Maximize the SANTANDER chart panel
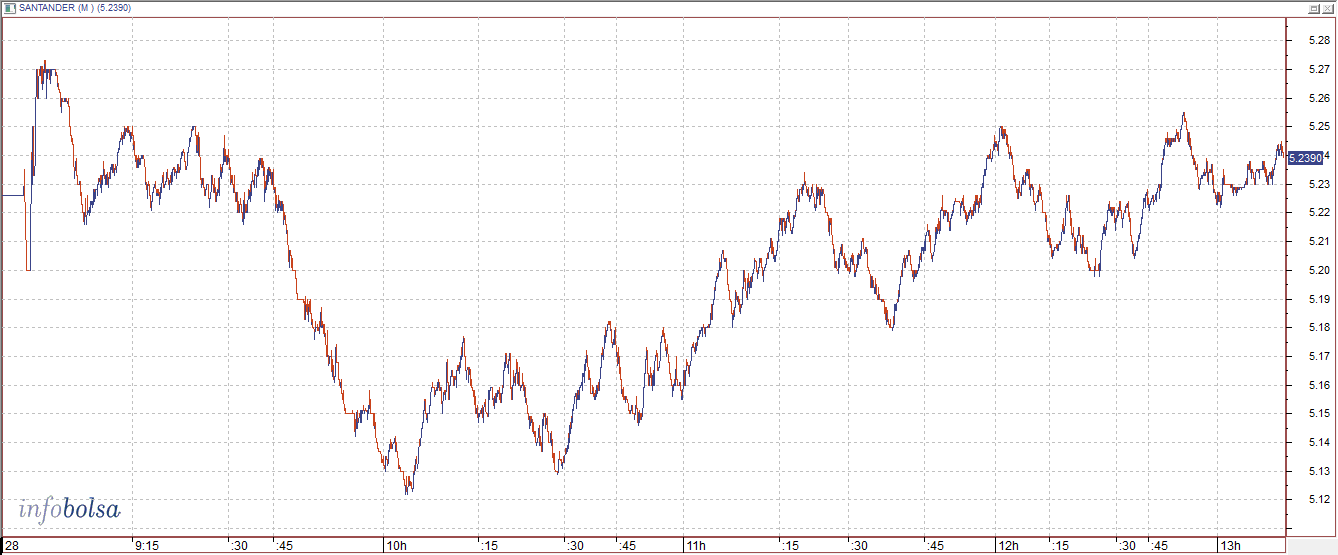Viewport: 1338px width, 555px height. [1314, 8]
